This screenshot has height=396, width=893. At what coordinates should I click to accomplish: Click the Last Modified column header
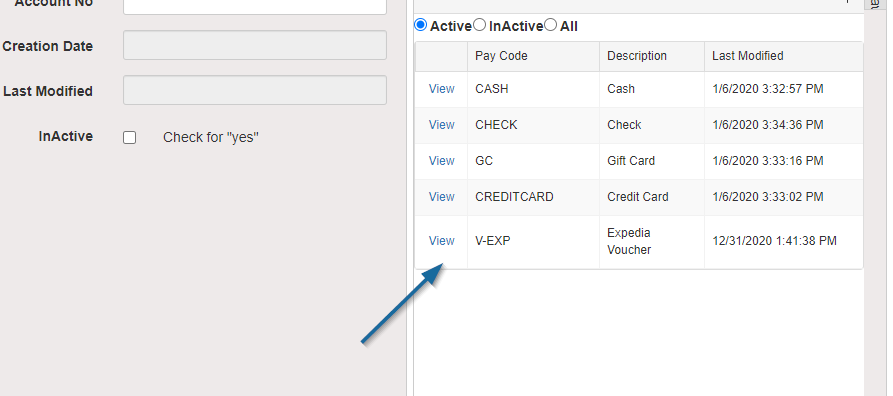tap(784, 56)
